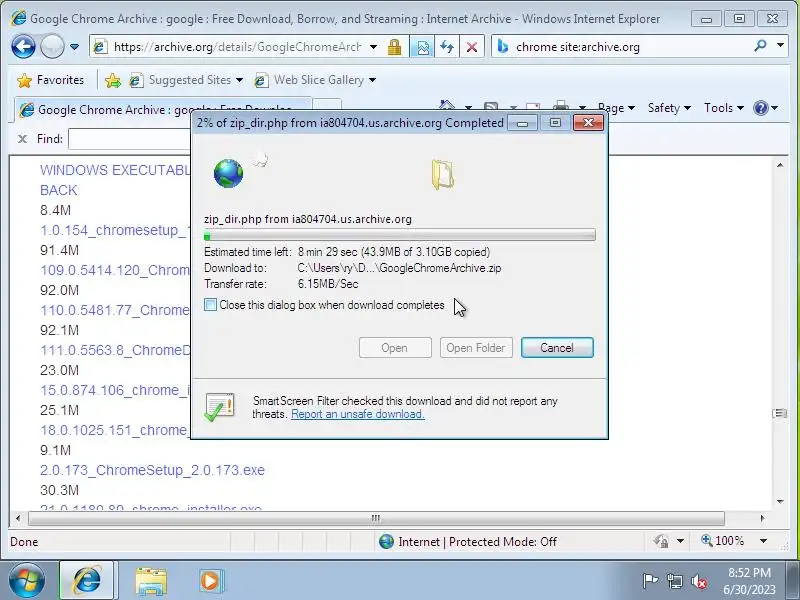
Task: Open the Tools menu
Action: click(723, 108)
